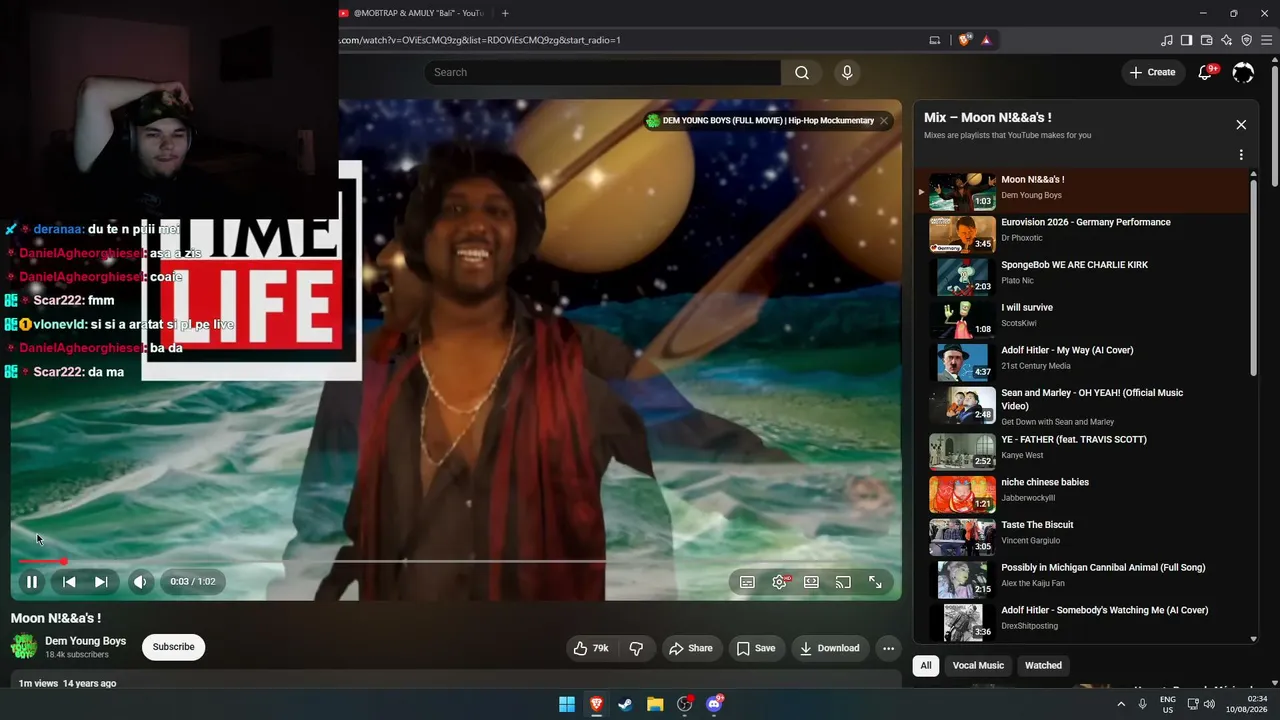1280x720 pixels.
Task: Cast the video to a TV
Action: click(x=843, y=582)
